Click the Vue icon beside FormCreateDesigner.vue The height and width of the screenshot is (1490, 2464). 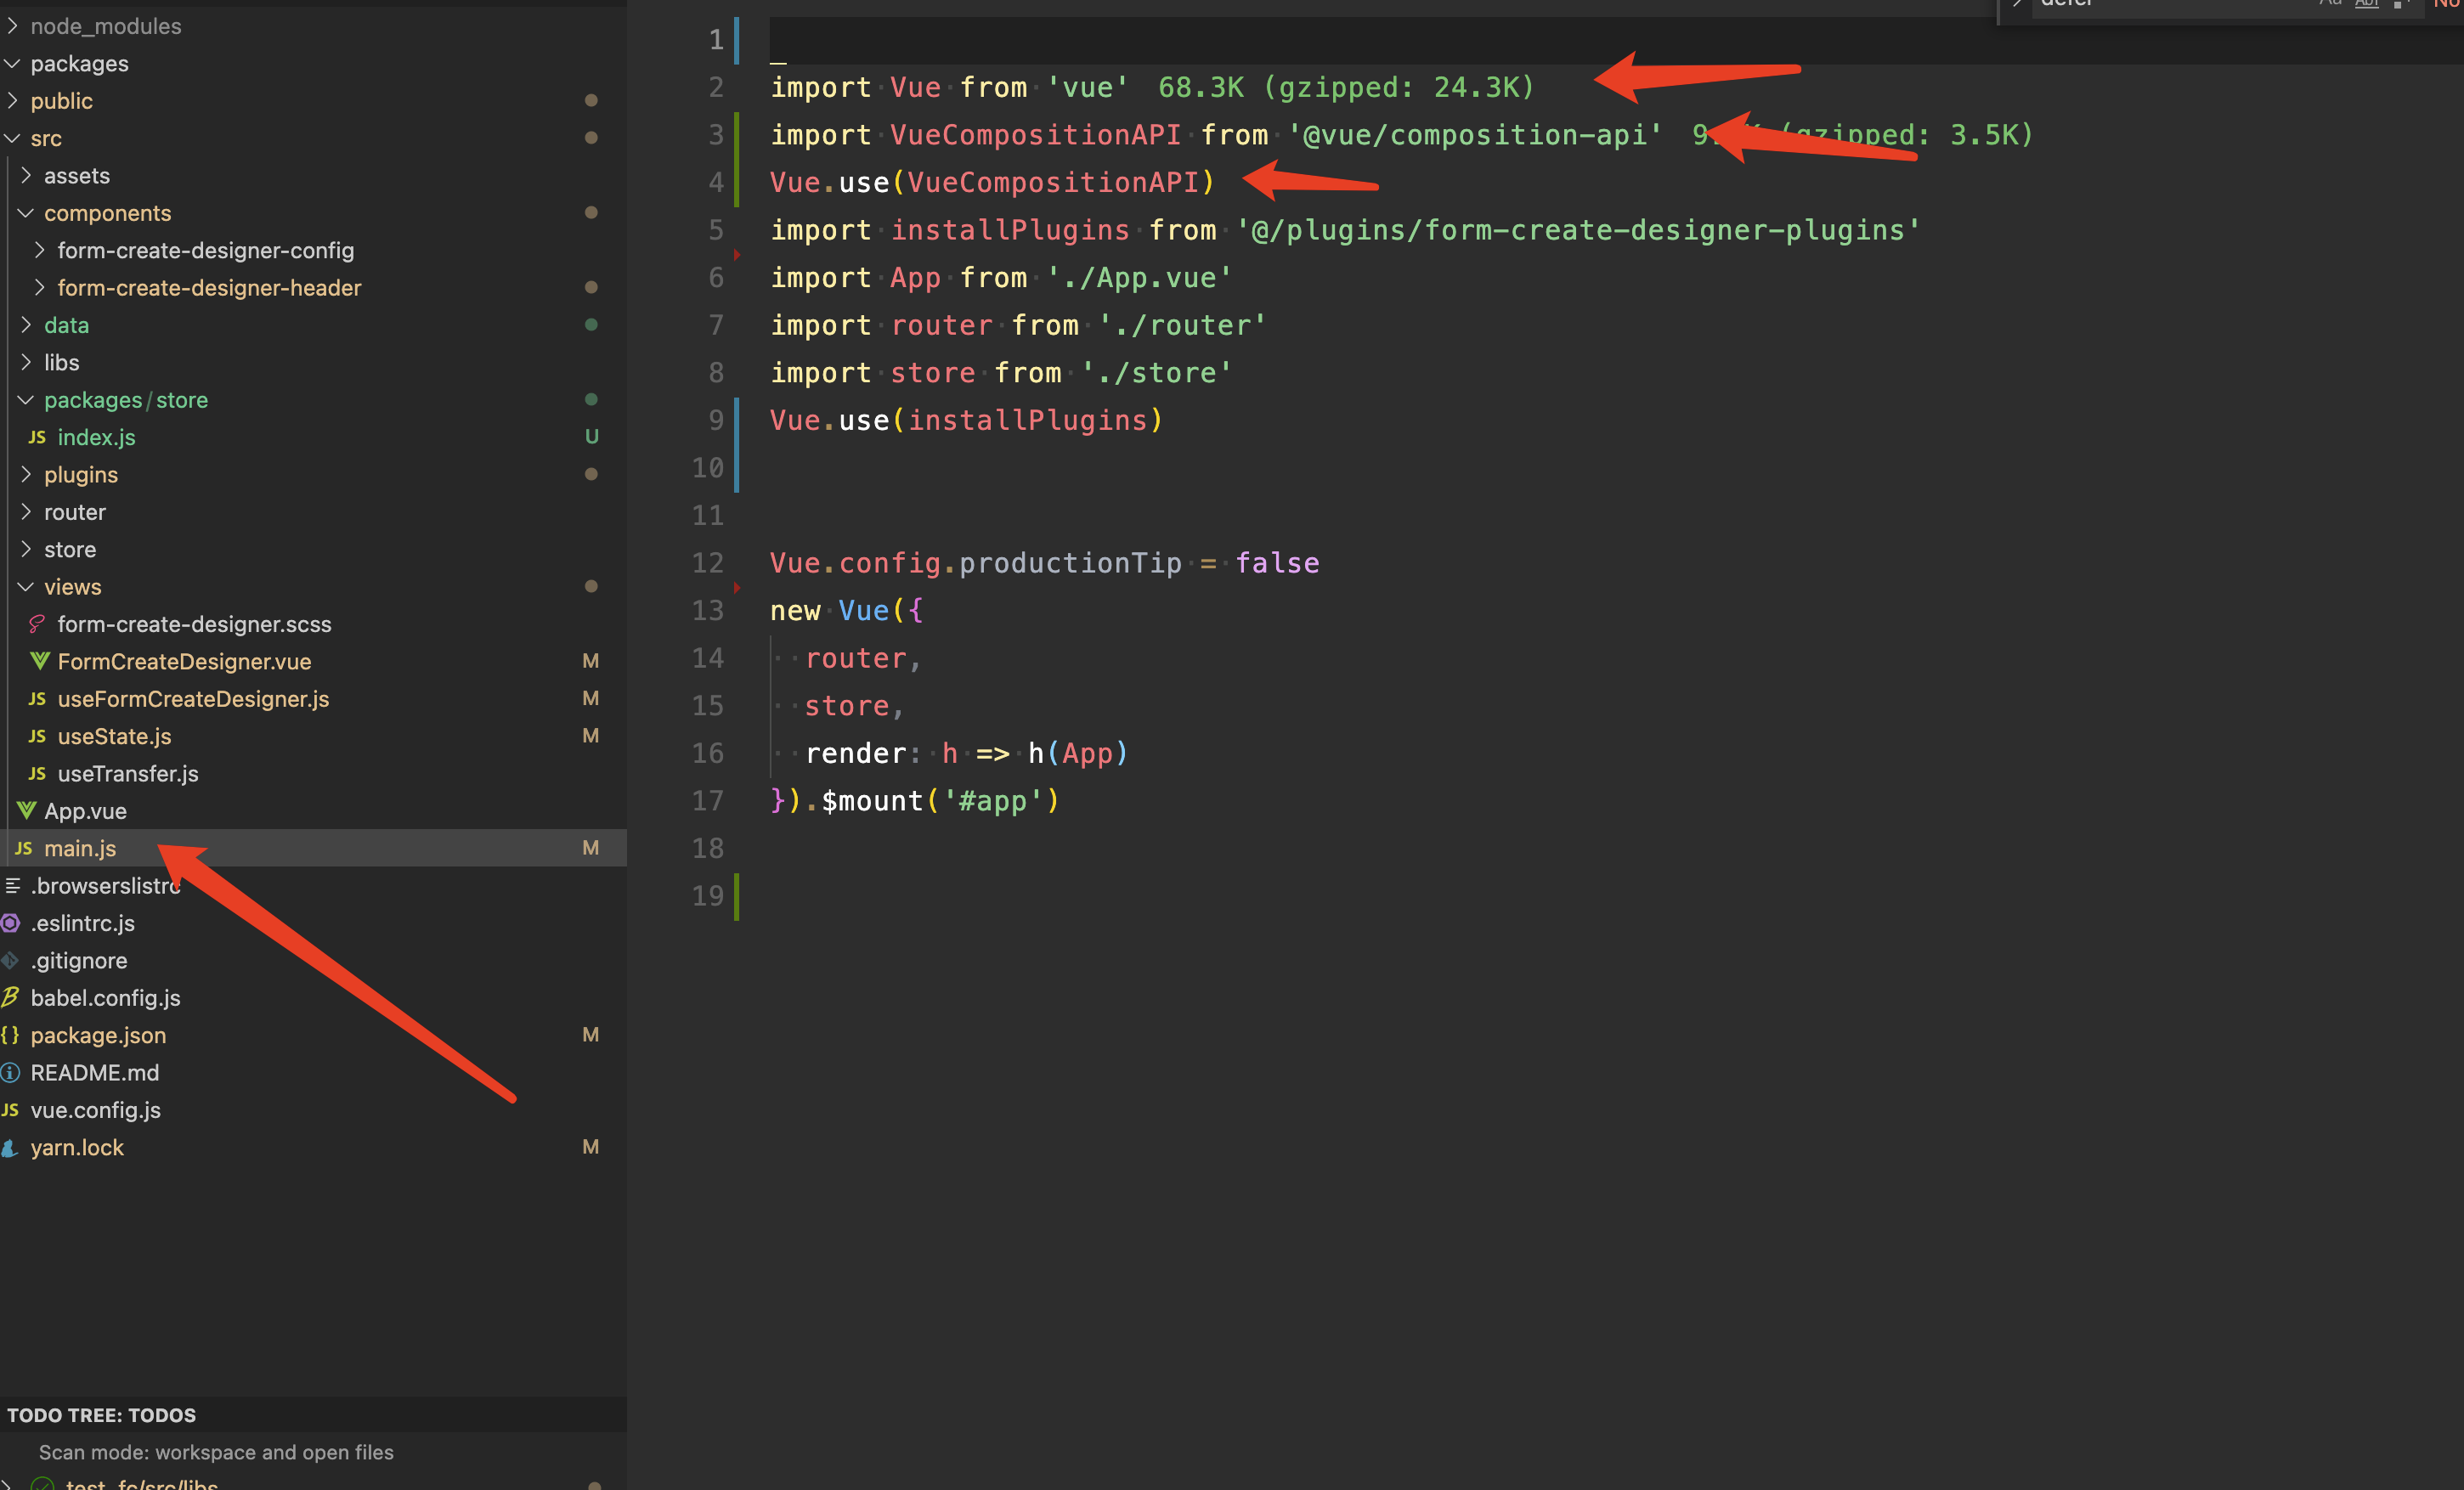(x=40, y=661)
